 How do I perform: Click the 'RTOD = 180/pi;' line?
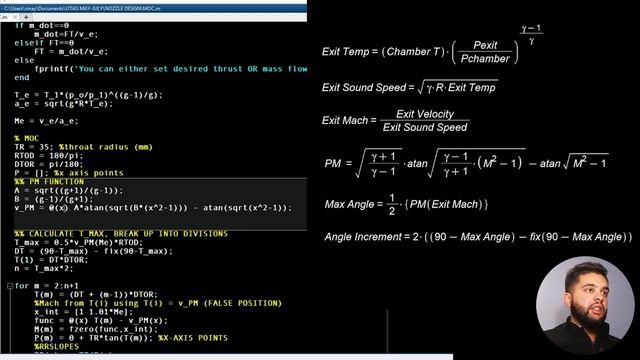(x=49, y=156)
